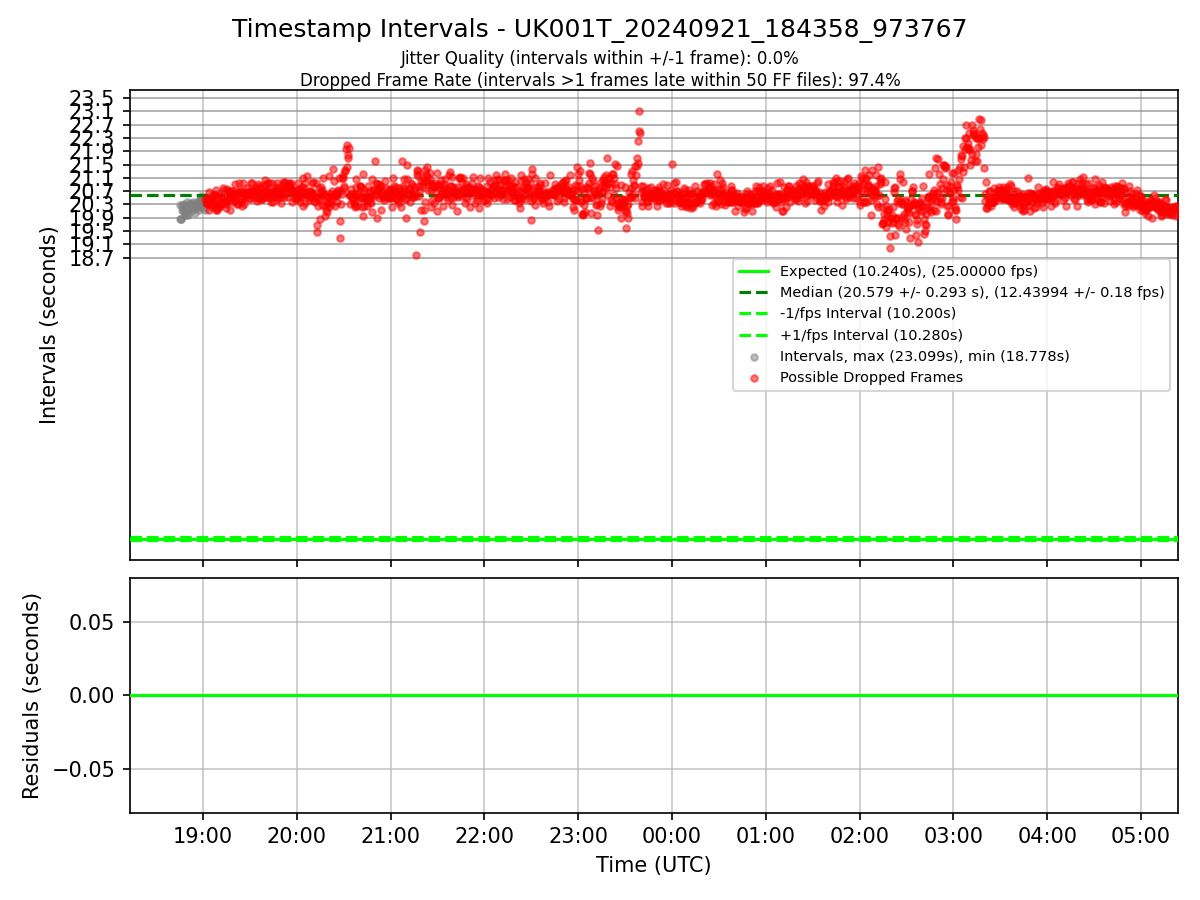Click the 02:00 x-axis tick label
This screenshot has width=1200, height=900.
860,834
